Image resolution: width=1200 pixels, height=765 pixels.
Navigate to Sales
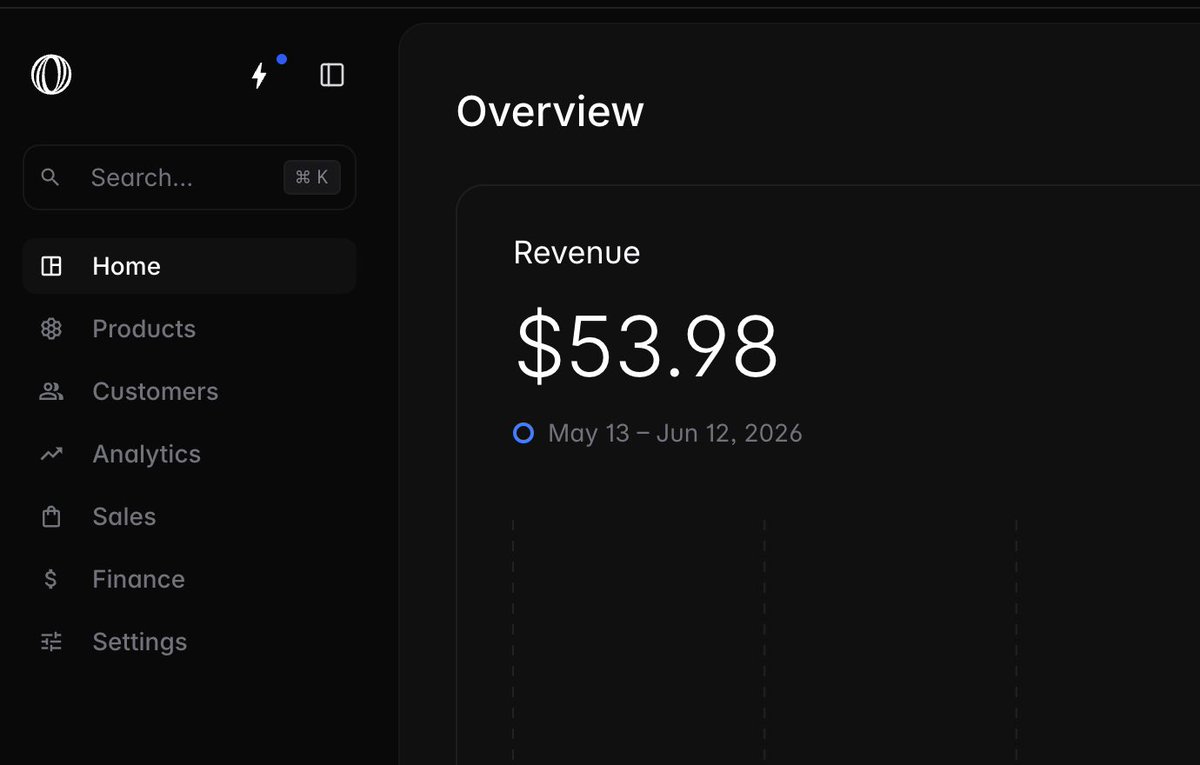click(189, 516)
